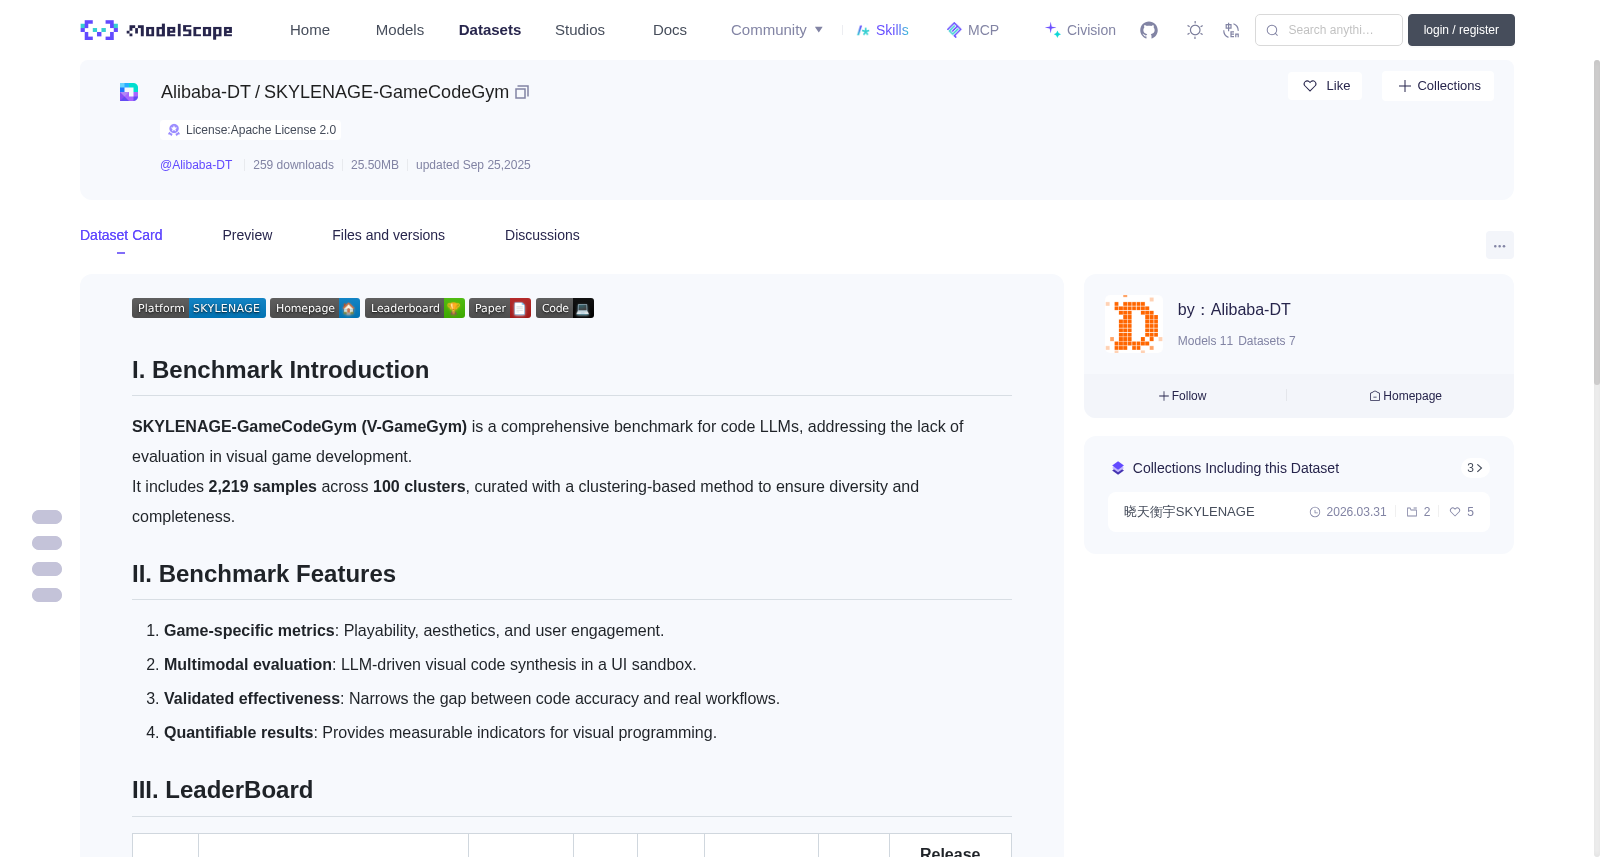Click 'updated Sep 25,2025' text
The height and width of the screenshot is (857, 1600).
(473, 165)
